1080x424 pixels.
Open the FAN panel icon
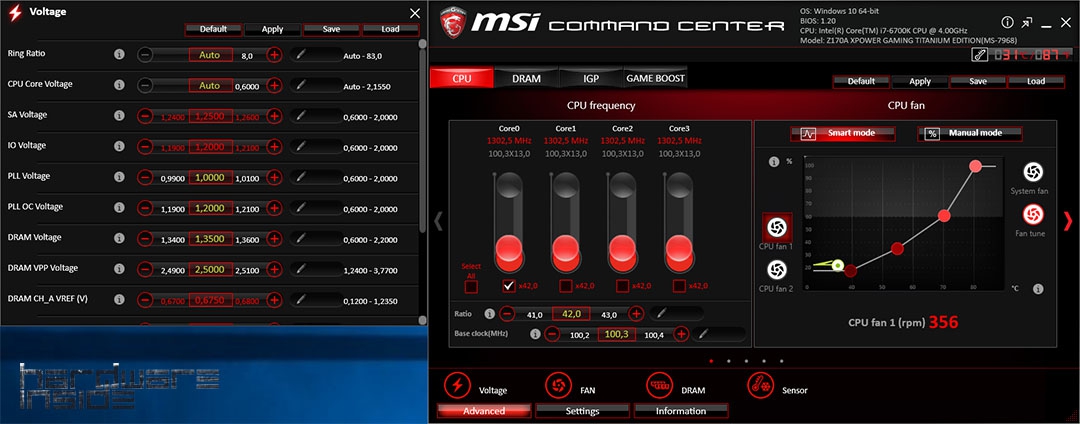point(558,385)
